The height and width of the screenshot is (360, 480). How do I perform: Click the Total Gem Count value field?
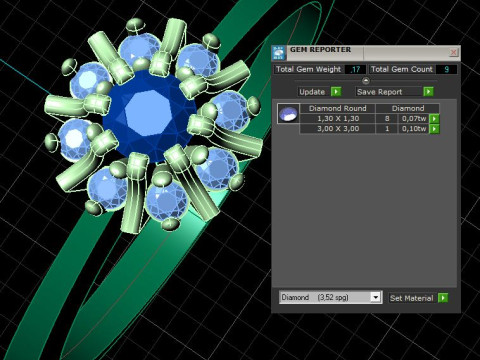click(446, 69)
